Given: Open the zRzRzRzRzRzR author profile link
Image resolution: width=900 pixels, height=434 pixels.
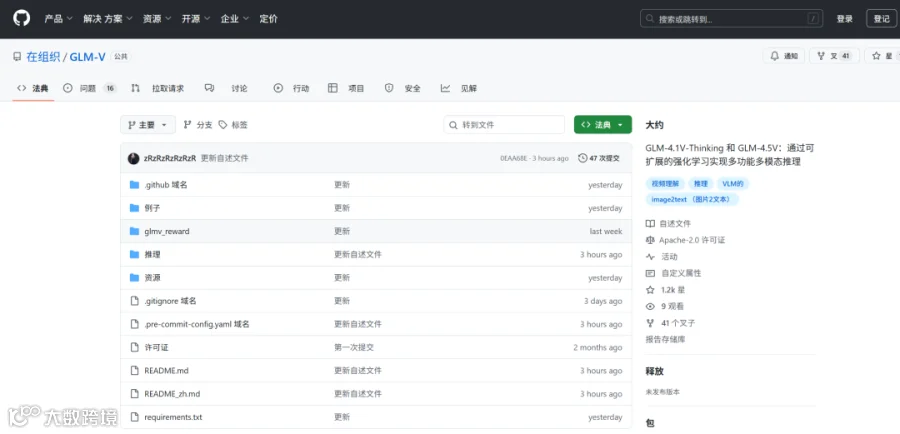Looking at the screenshot, I should (x=170, y=158).
